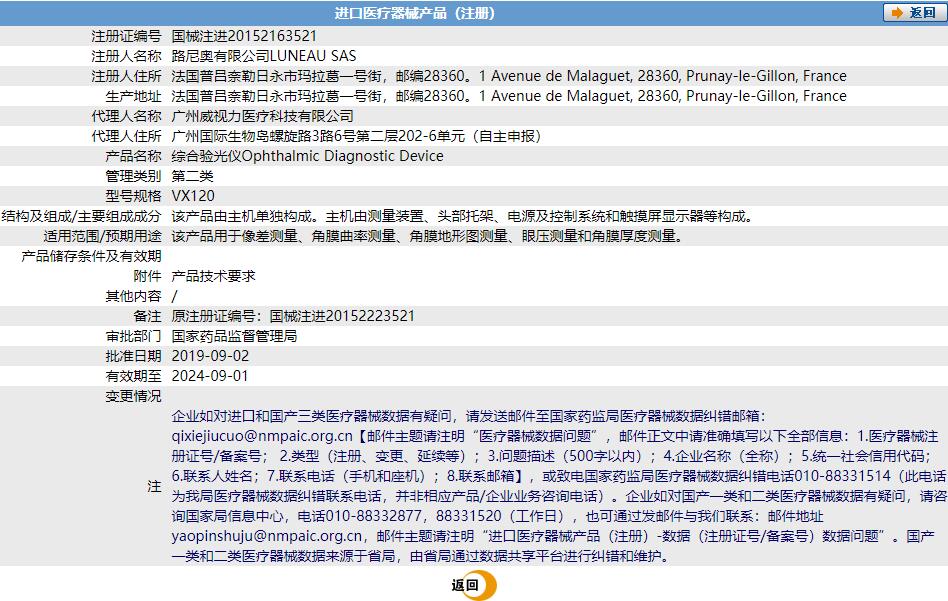Click intended use text 该产品用于像差测量

point(234,236)
